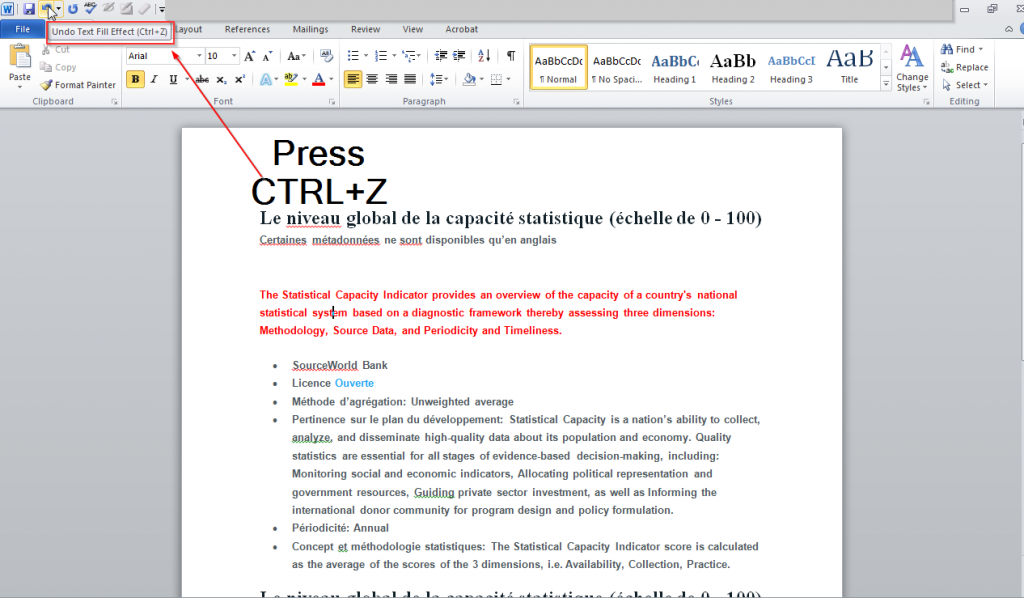
Task: Select Justify alignment
Action: (x=410, y=79)
